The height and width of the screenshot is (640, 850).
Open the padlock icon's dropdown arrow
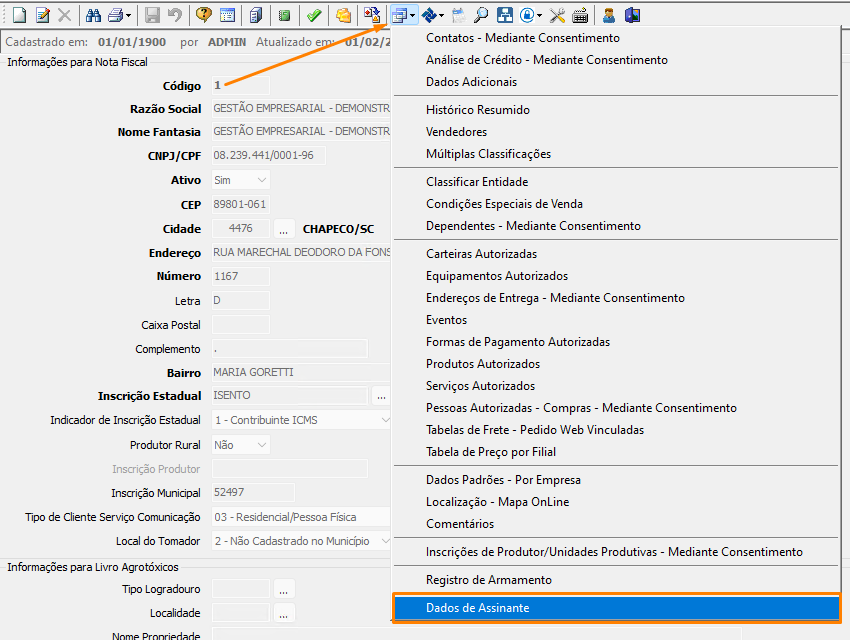click(539, 15)
